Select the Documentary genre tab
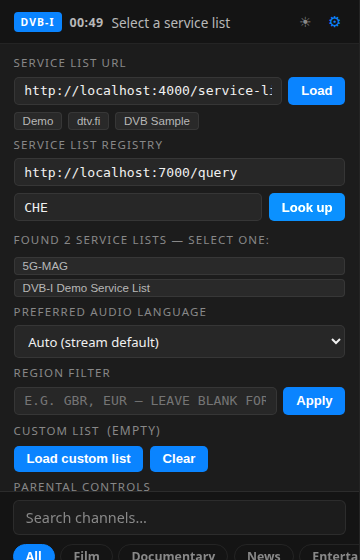 173,552
